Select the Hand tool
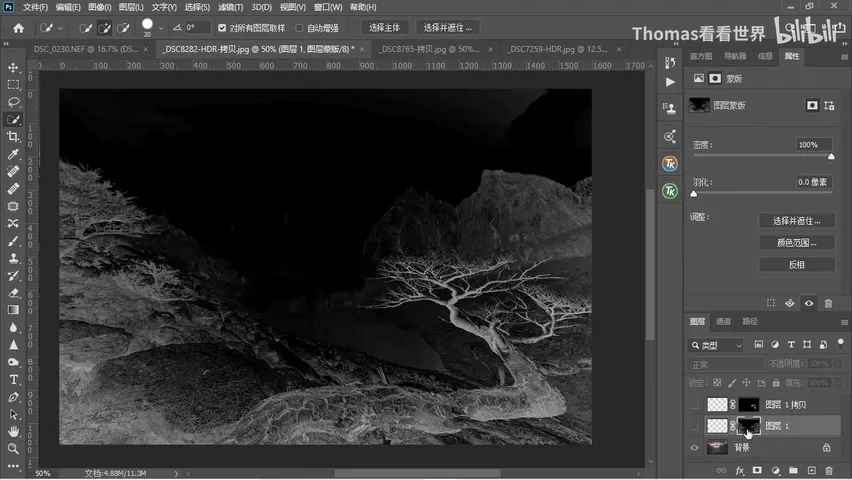The image size is (852, 480). coord(13,432)
